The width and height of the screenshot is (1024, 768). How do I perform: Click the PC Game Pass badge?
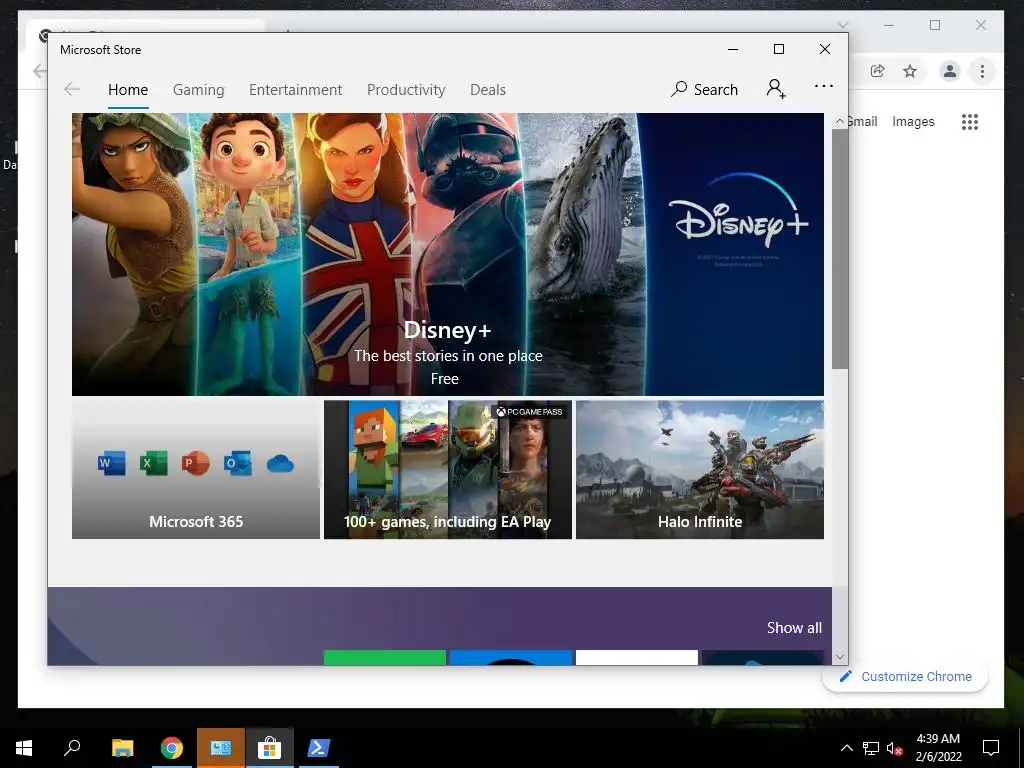(529, 411)
